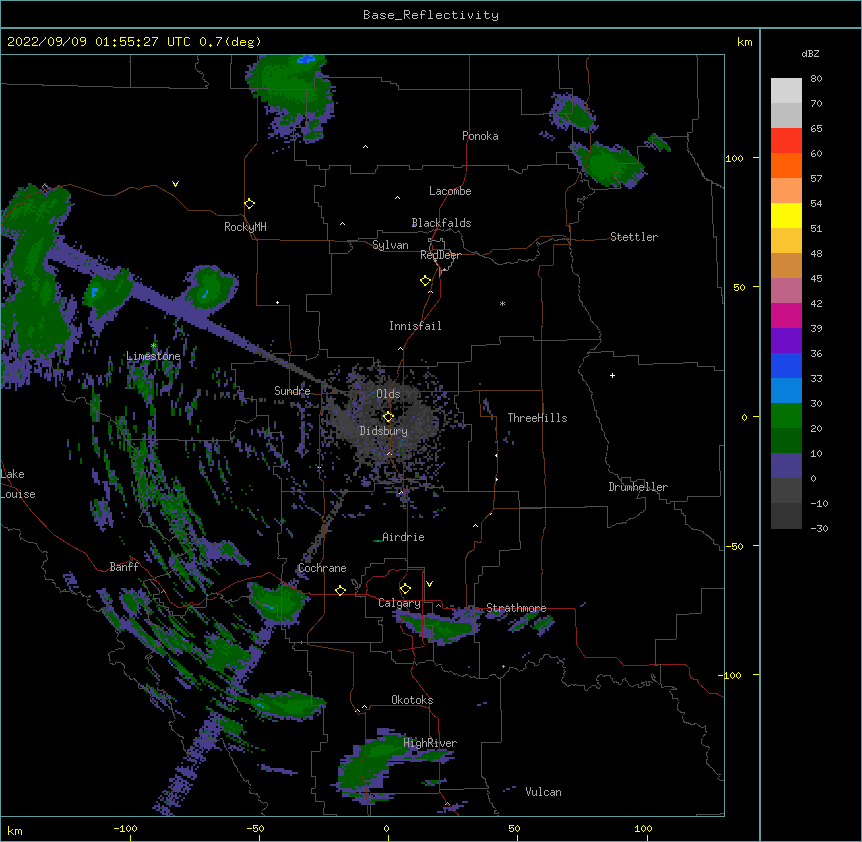862x842 pixels.
Task: Click the Vulcan town label
Action: [x=543, y=792]
